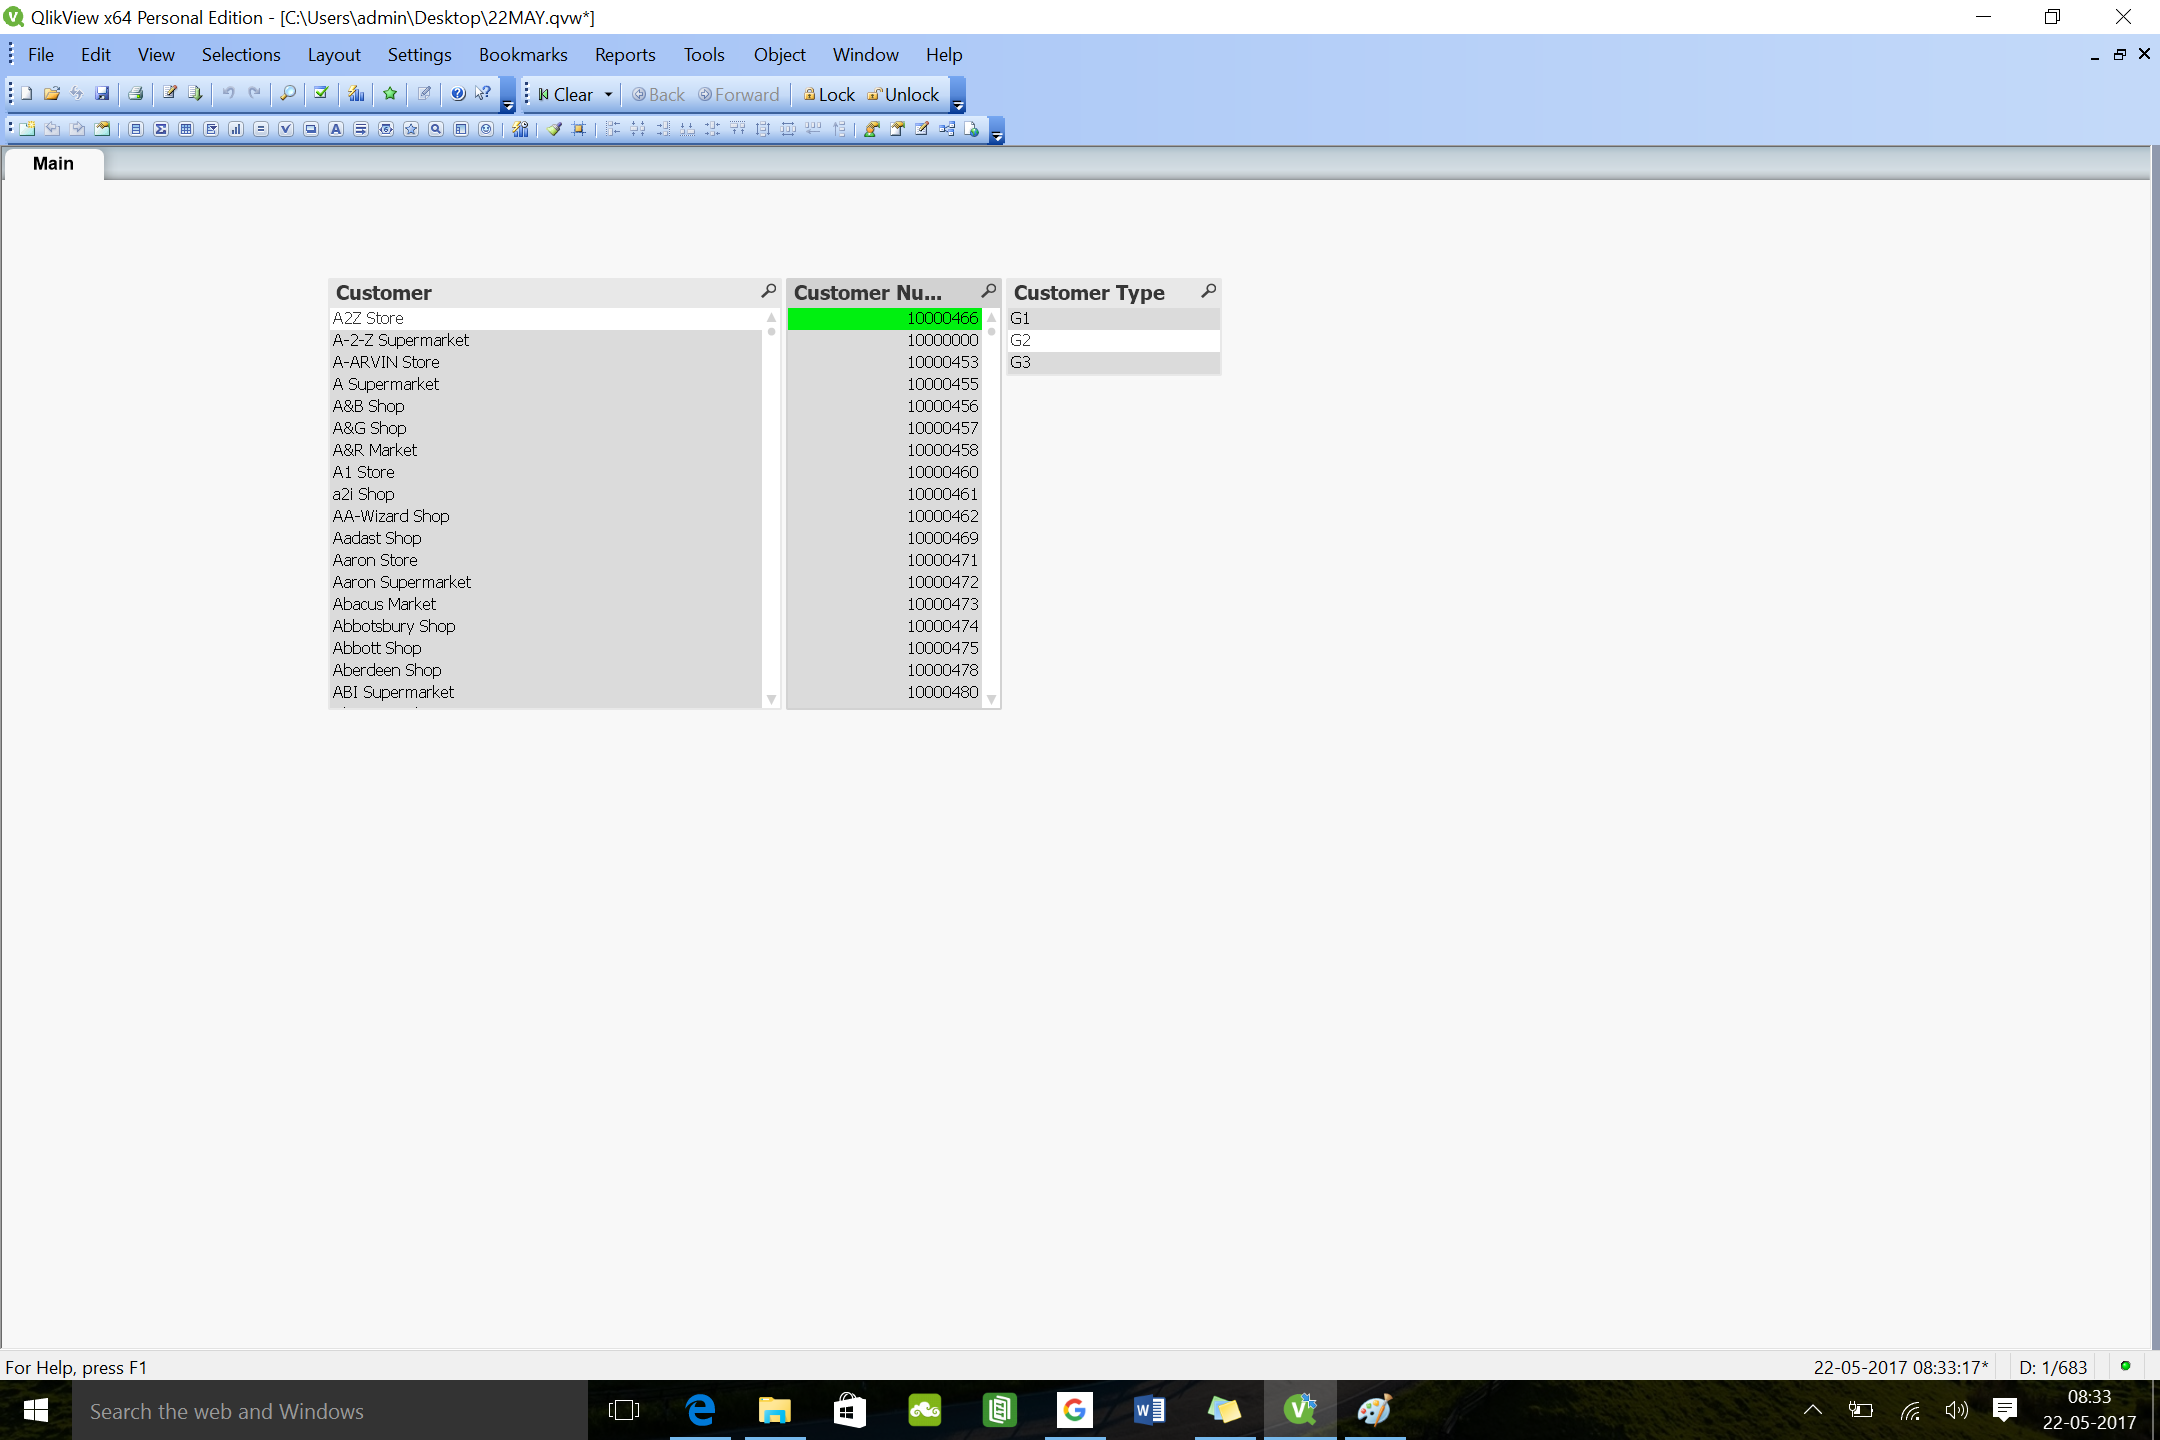2160x1440 pixels.
Task: Open the Selections menu
Action: pyautogui.click(x=240, y=55)
